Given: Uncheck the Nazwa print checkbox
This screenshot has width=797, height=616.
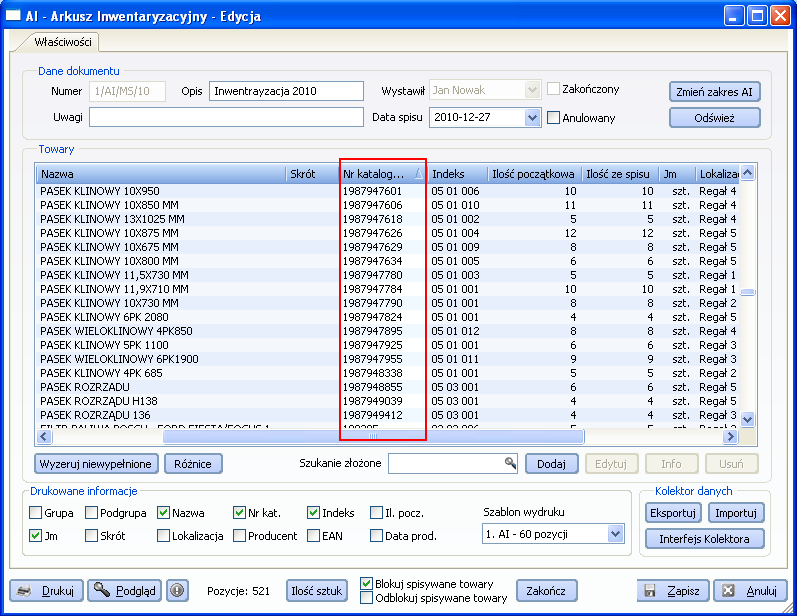Looking at the screenshot, I should [163, 513].
